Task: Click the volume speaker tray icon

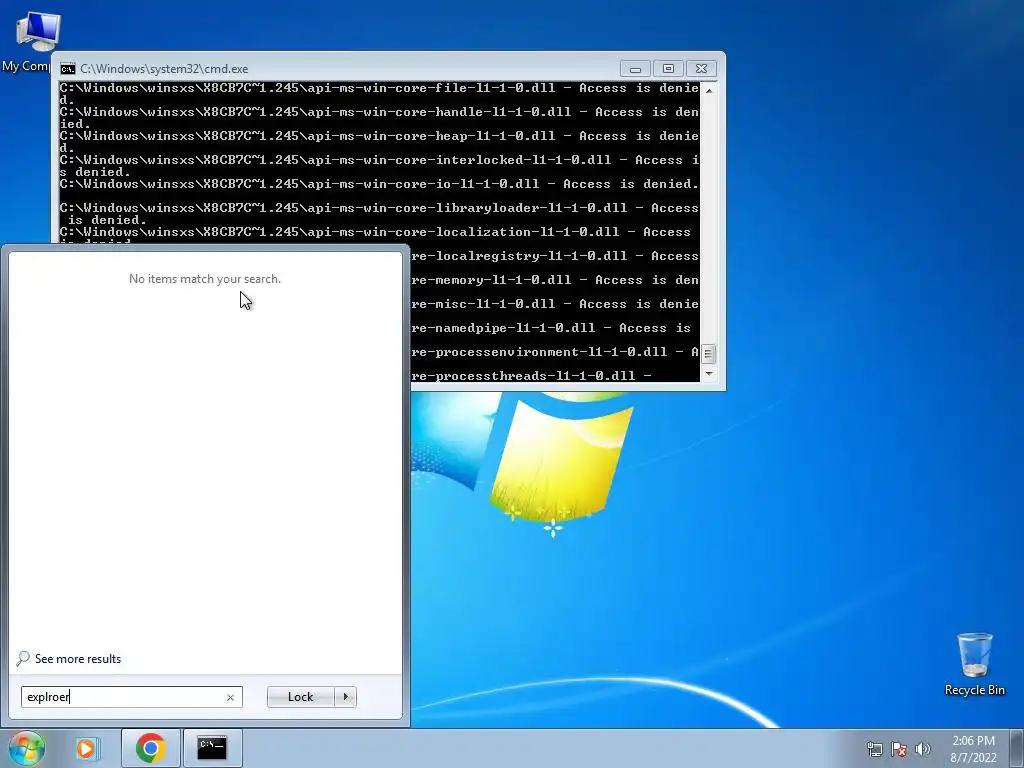Action: point(923,749)
